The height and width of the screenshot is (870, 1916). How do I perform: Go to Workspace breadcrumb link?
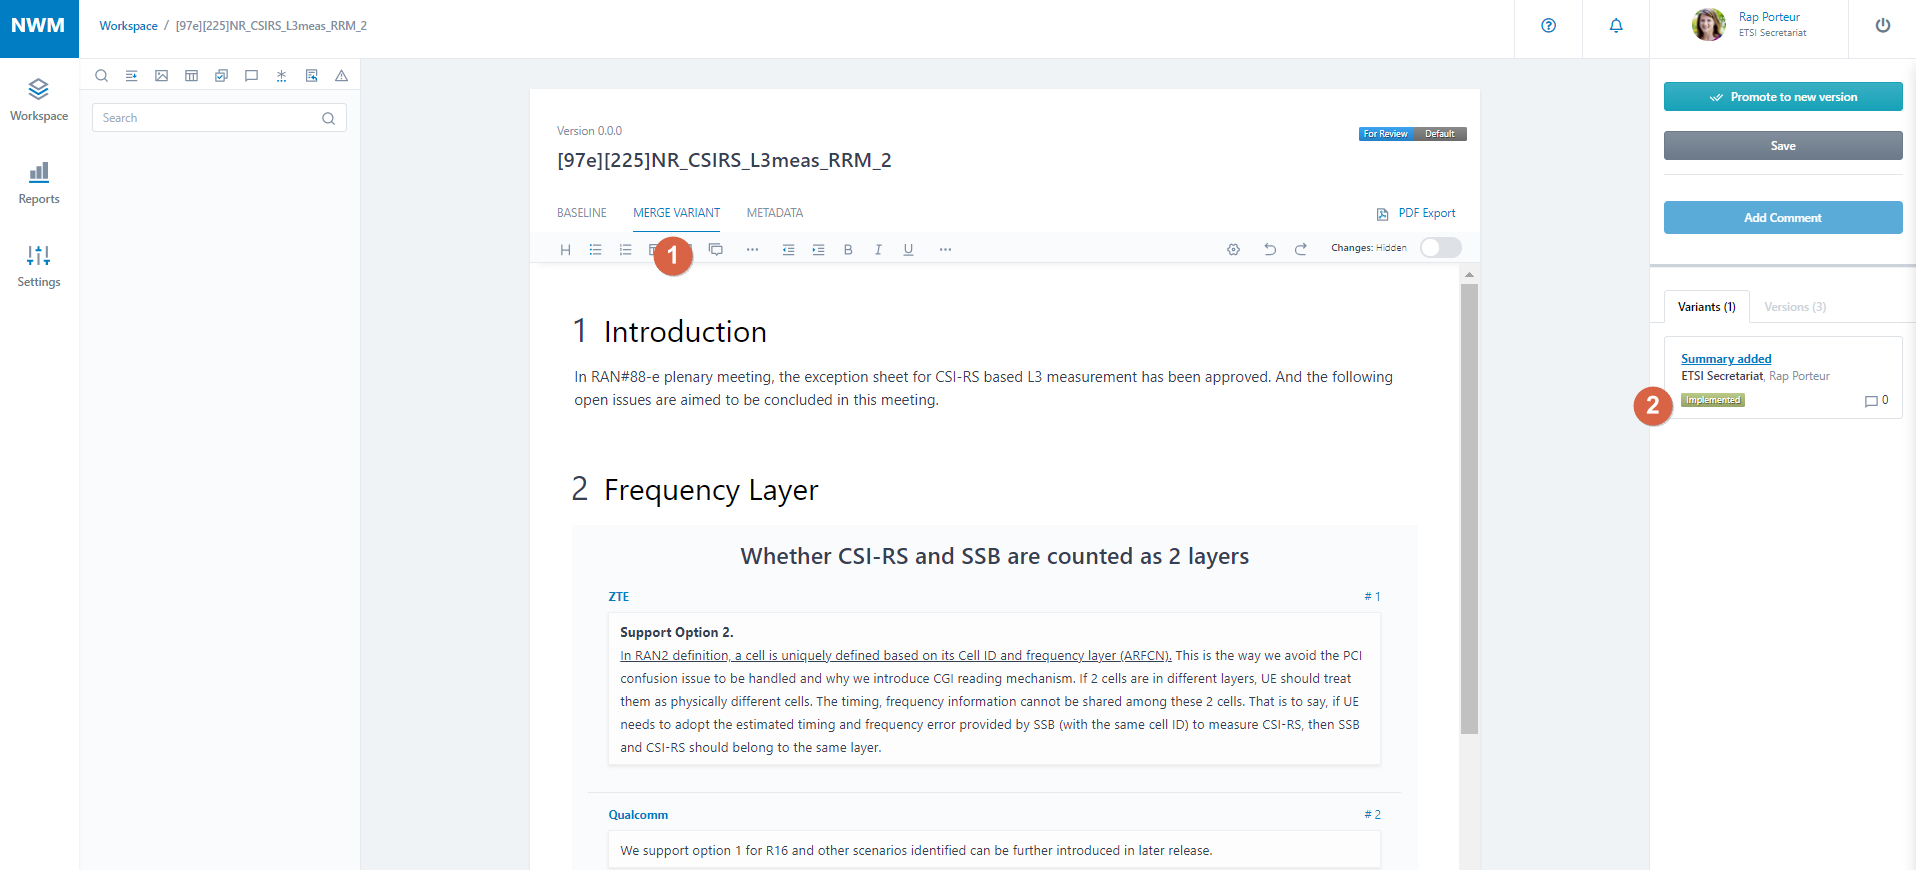[128, 26]
